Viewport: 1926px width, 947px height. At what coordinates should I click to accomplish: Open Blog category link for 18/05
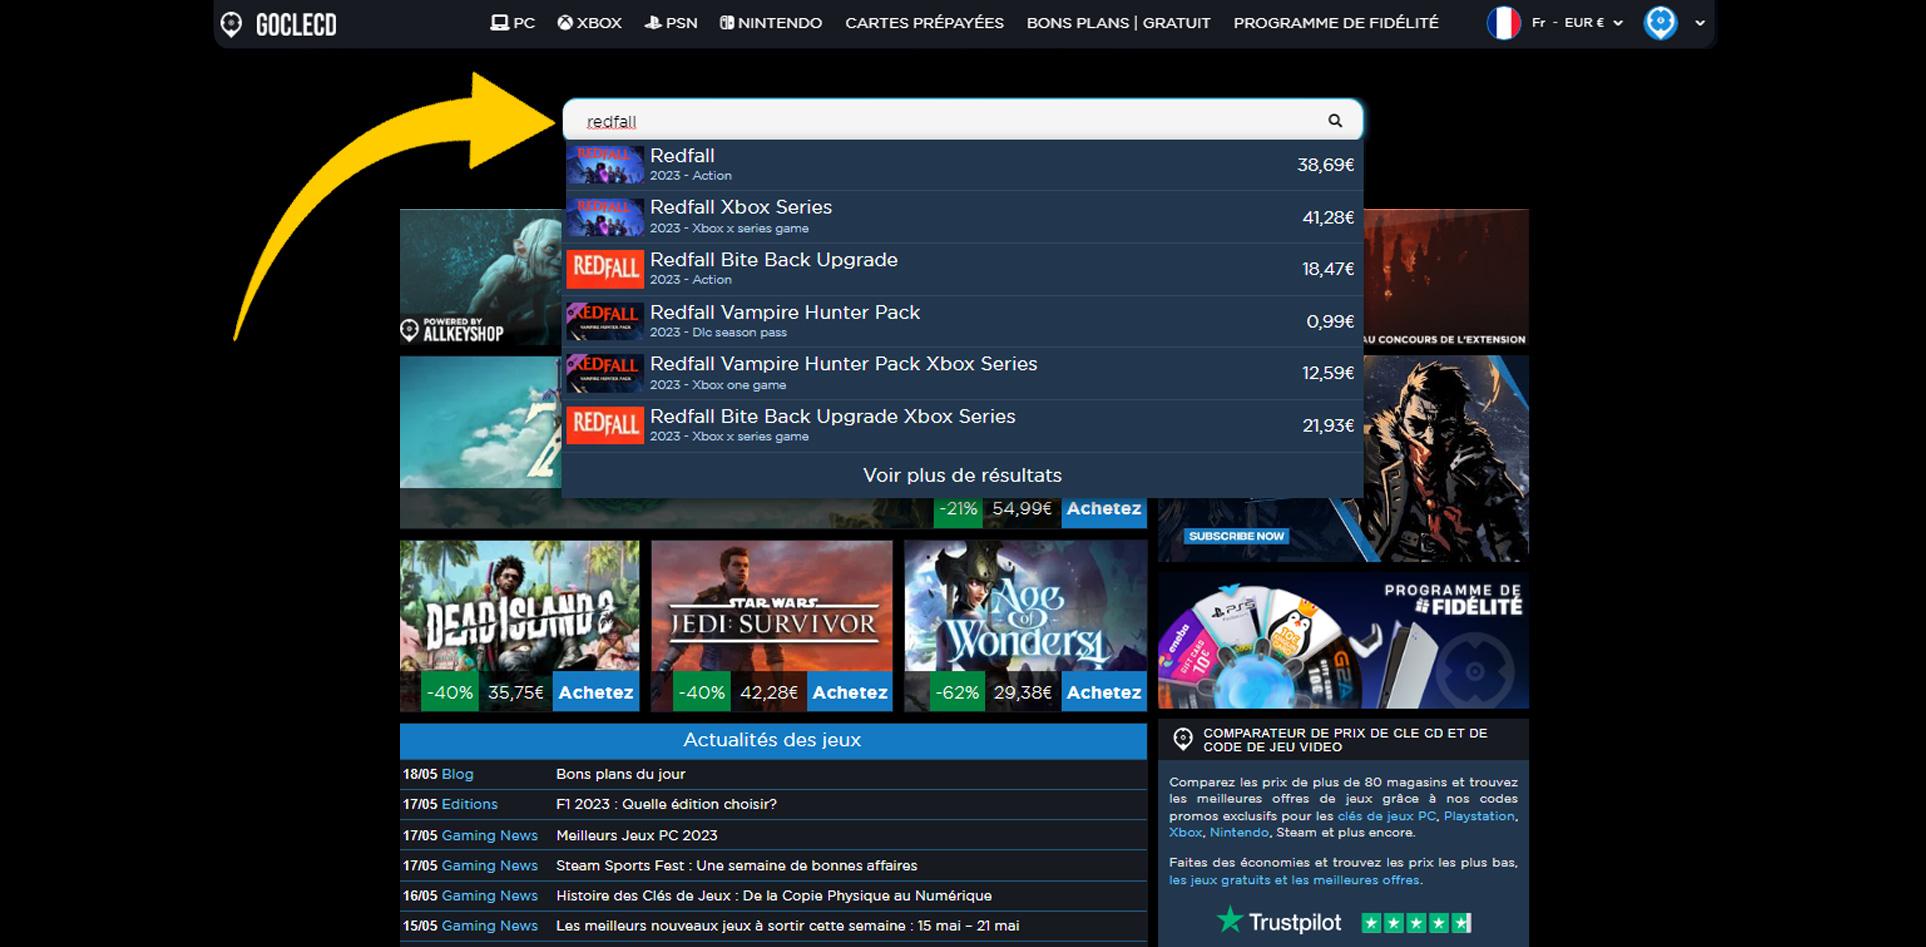coord(457,774)
